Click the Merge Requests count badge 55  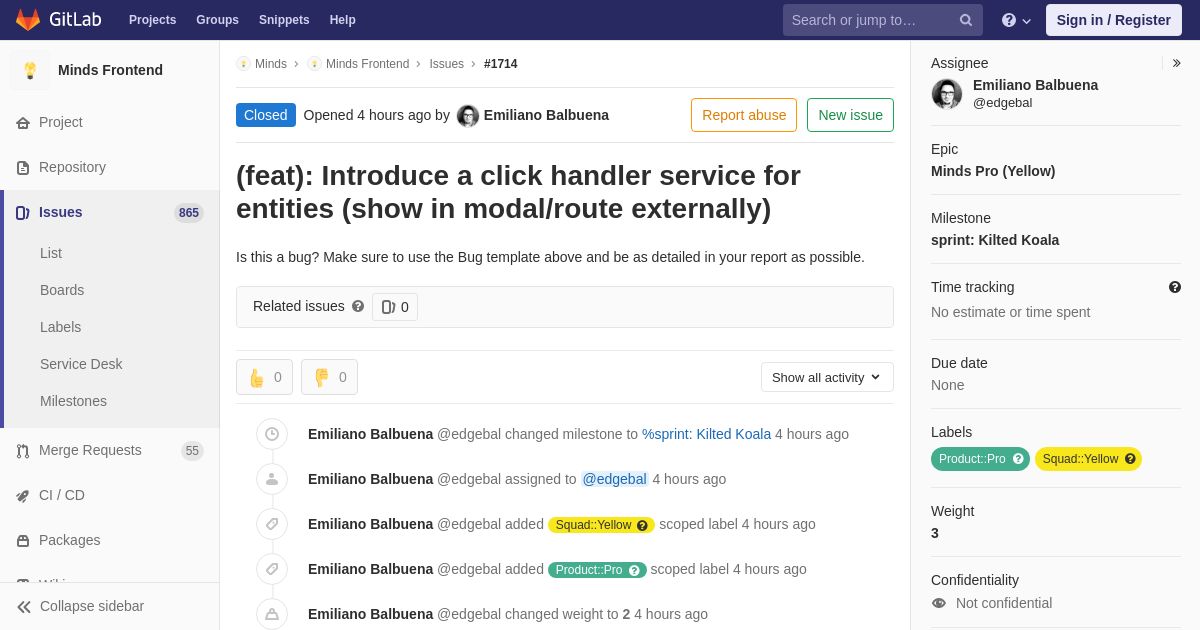192,451
